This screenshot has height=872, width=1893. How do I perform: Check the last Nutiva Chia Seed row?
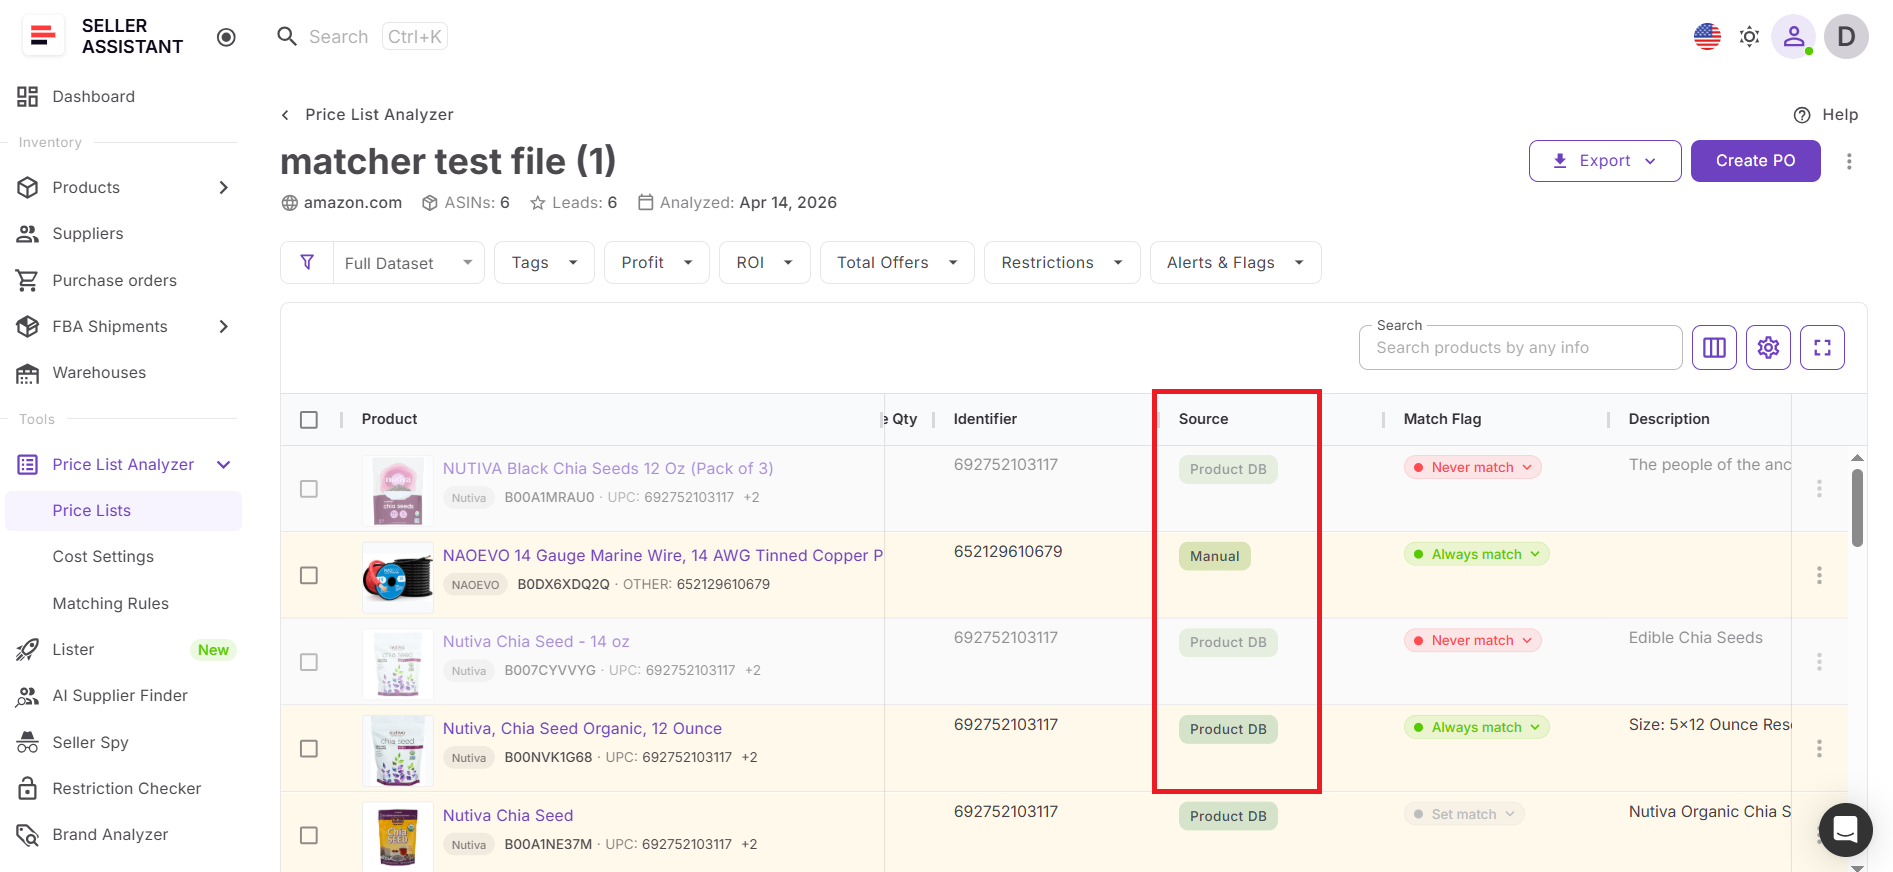pyautogui.click(x=309, y=836)
